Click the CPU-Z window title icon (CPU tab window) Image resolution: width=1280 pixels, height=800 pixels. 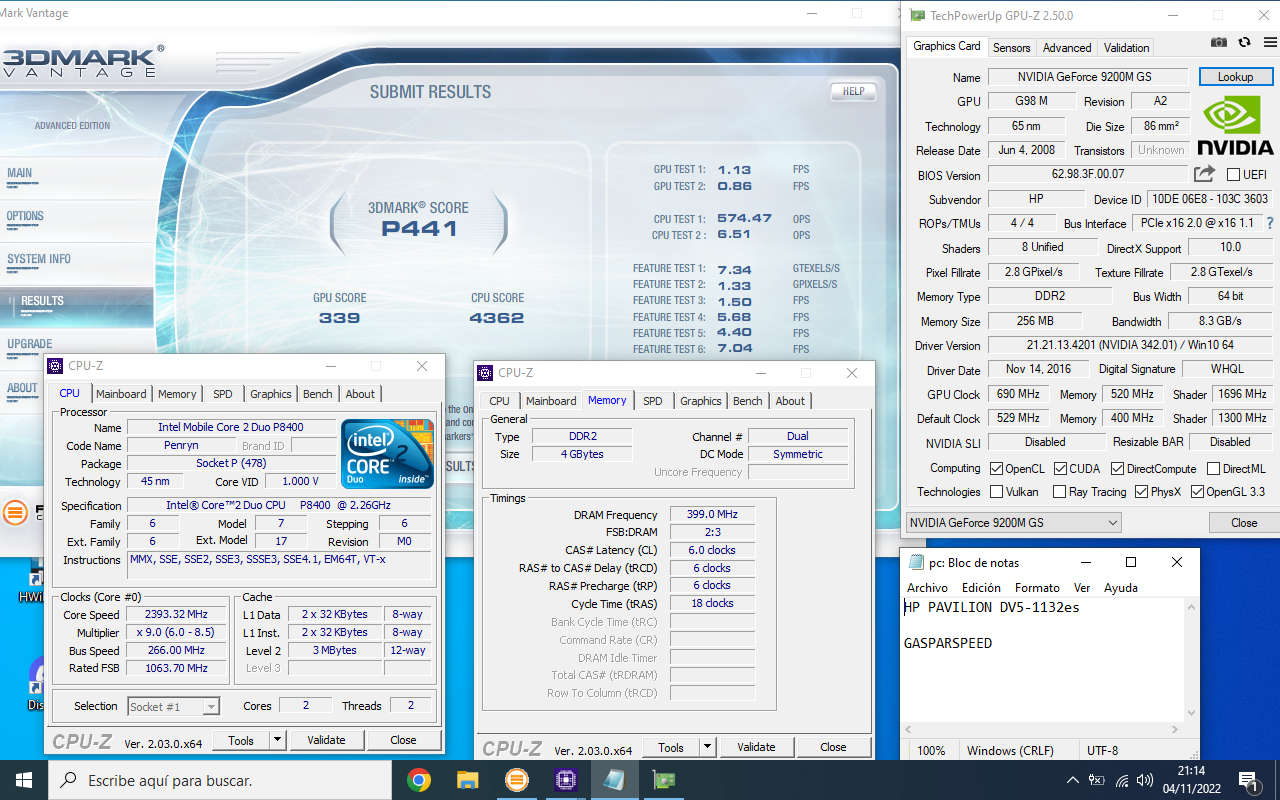click(56, 366)
